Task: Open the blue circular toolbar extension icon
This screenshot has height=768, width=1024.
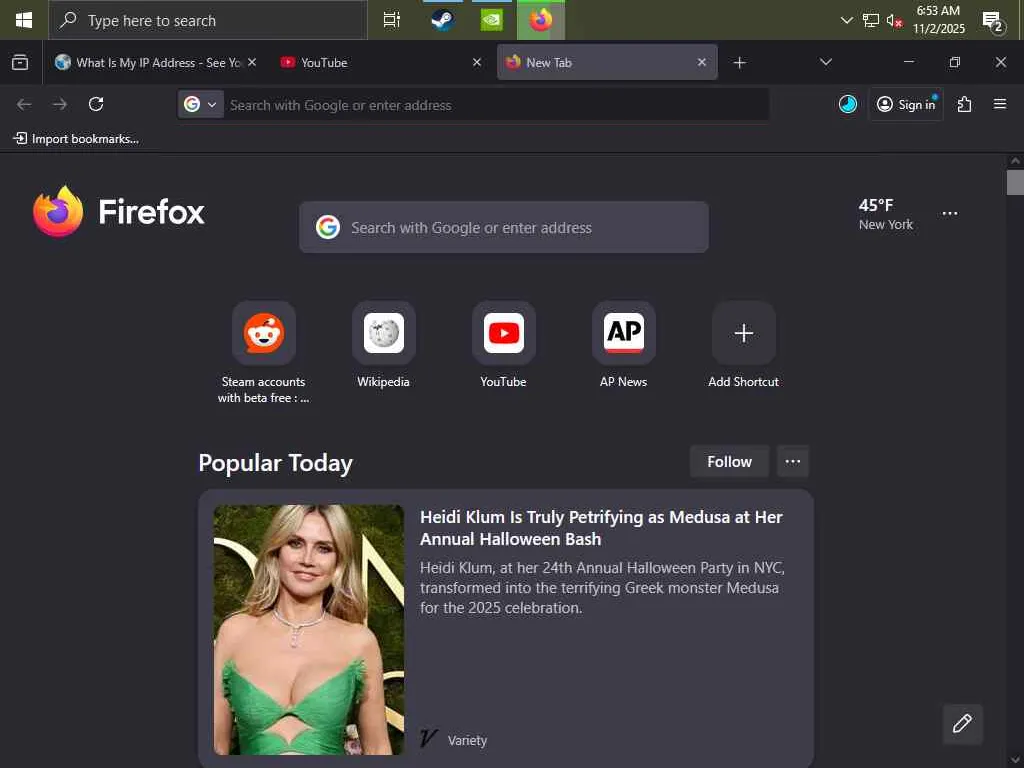Action: coord(848,104)
